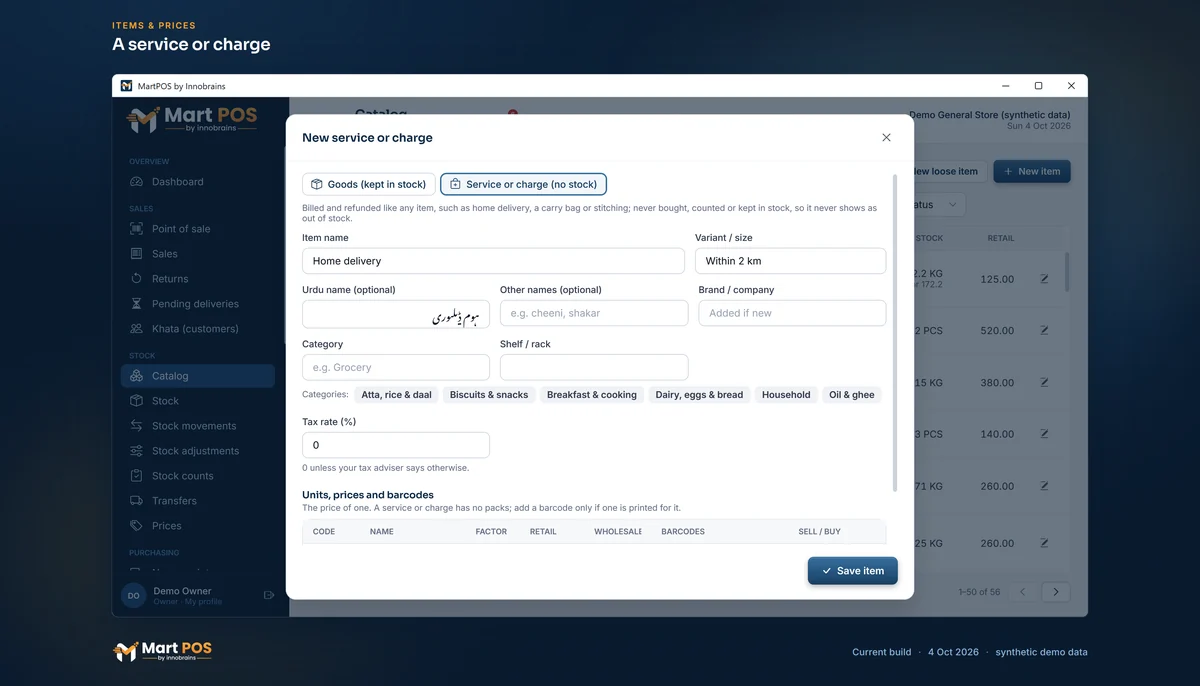Click the Stock counts clipboard icon
Image resolution: width=1200 pixels, height=686 pixels.
(136, 476)
